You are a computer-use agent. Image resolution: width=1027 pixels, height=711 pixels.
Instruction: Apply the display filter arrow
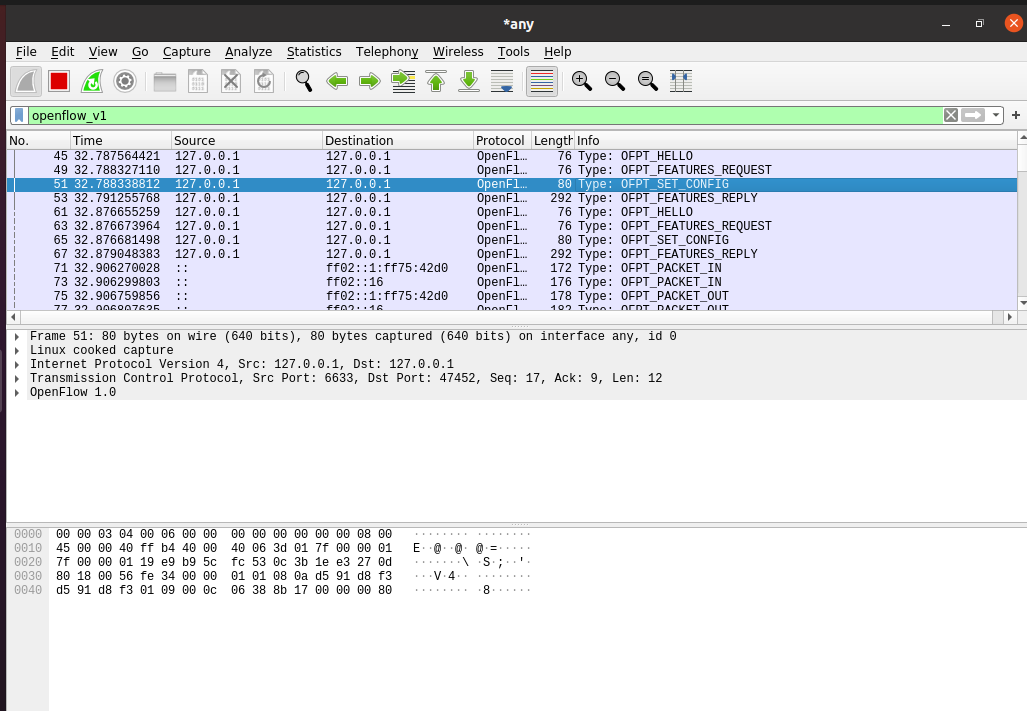coord(973,115)
